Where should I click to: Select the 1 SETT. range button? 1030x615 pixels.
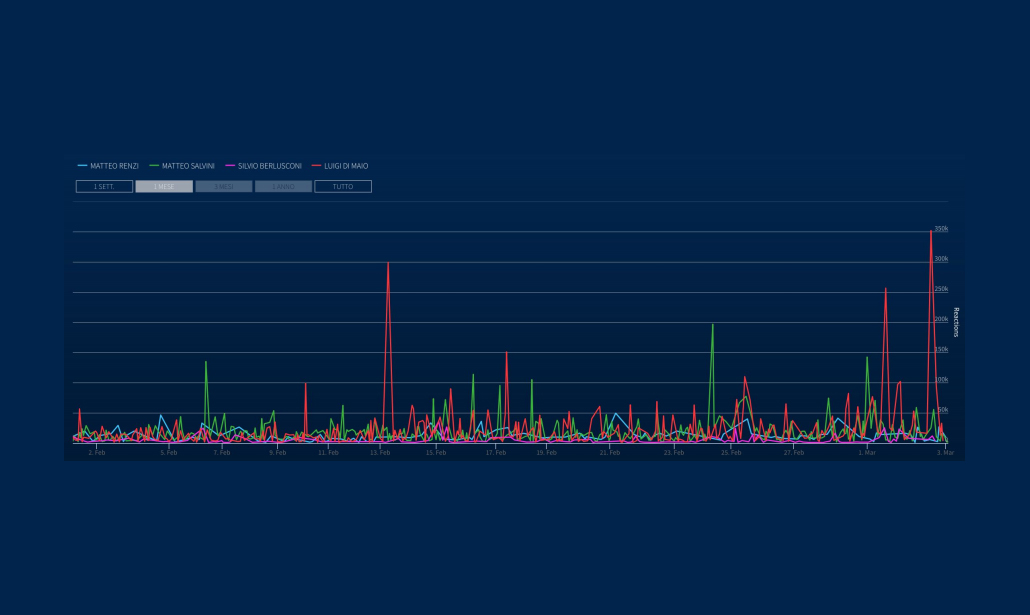[x=104, y=187]
